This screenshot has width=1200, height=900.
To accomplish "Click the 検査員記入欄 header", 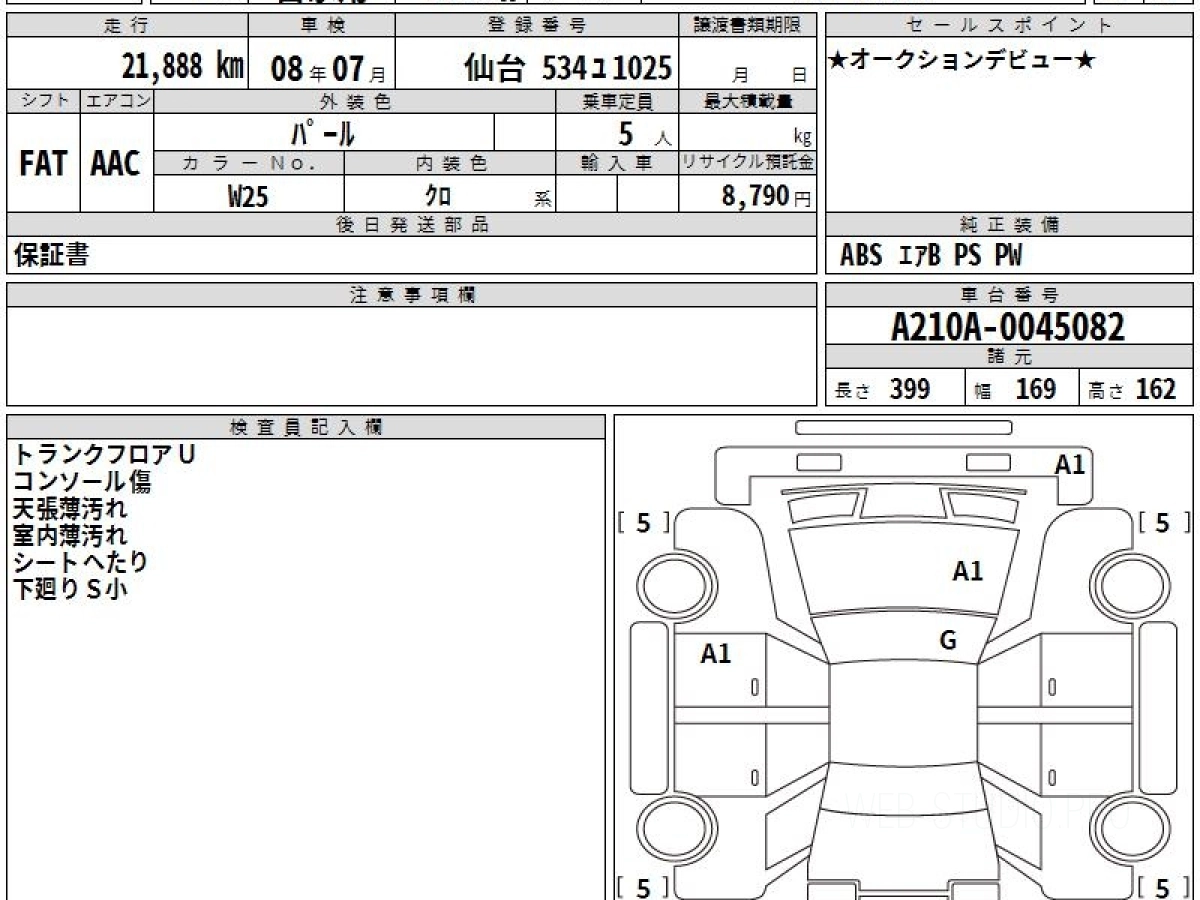I will [x=306, y=427].
